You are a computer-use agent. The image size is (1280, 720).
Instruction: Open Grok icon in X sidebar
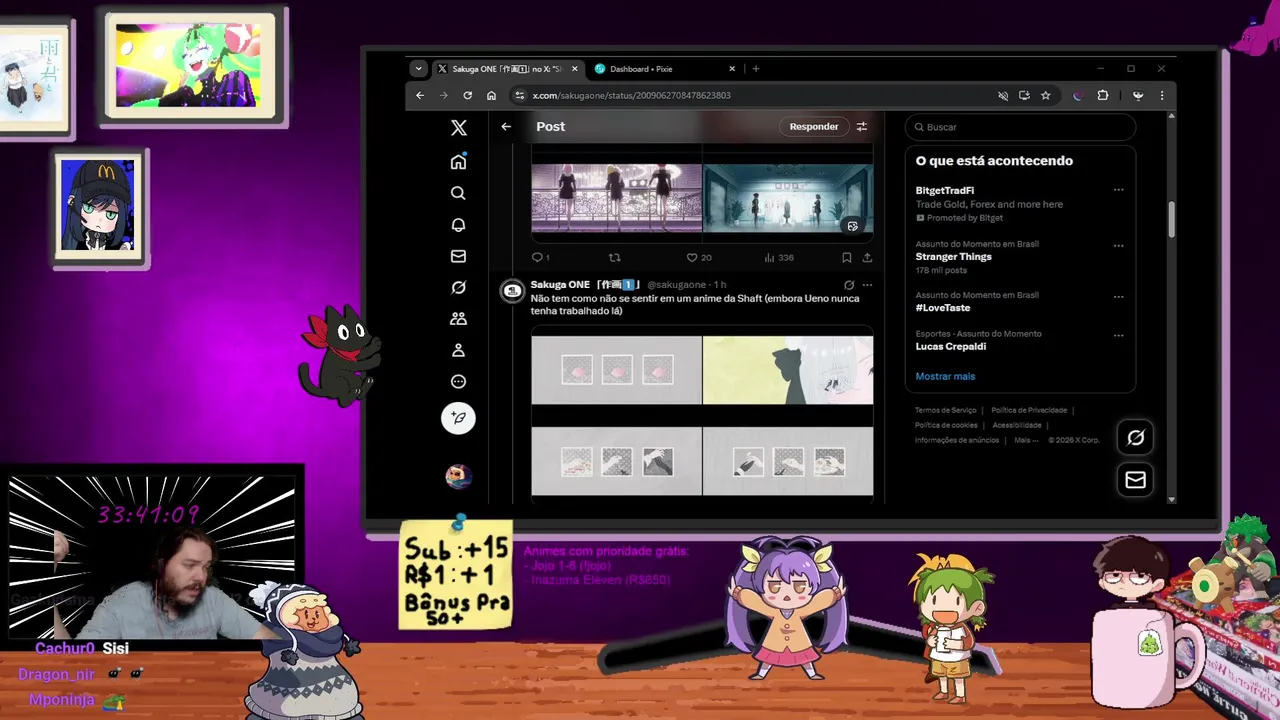tap(458, 287)
